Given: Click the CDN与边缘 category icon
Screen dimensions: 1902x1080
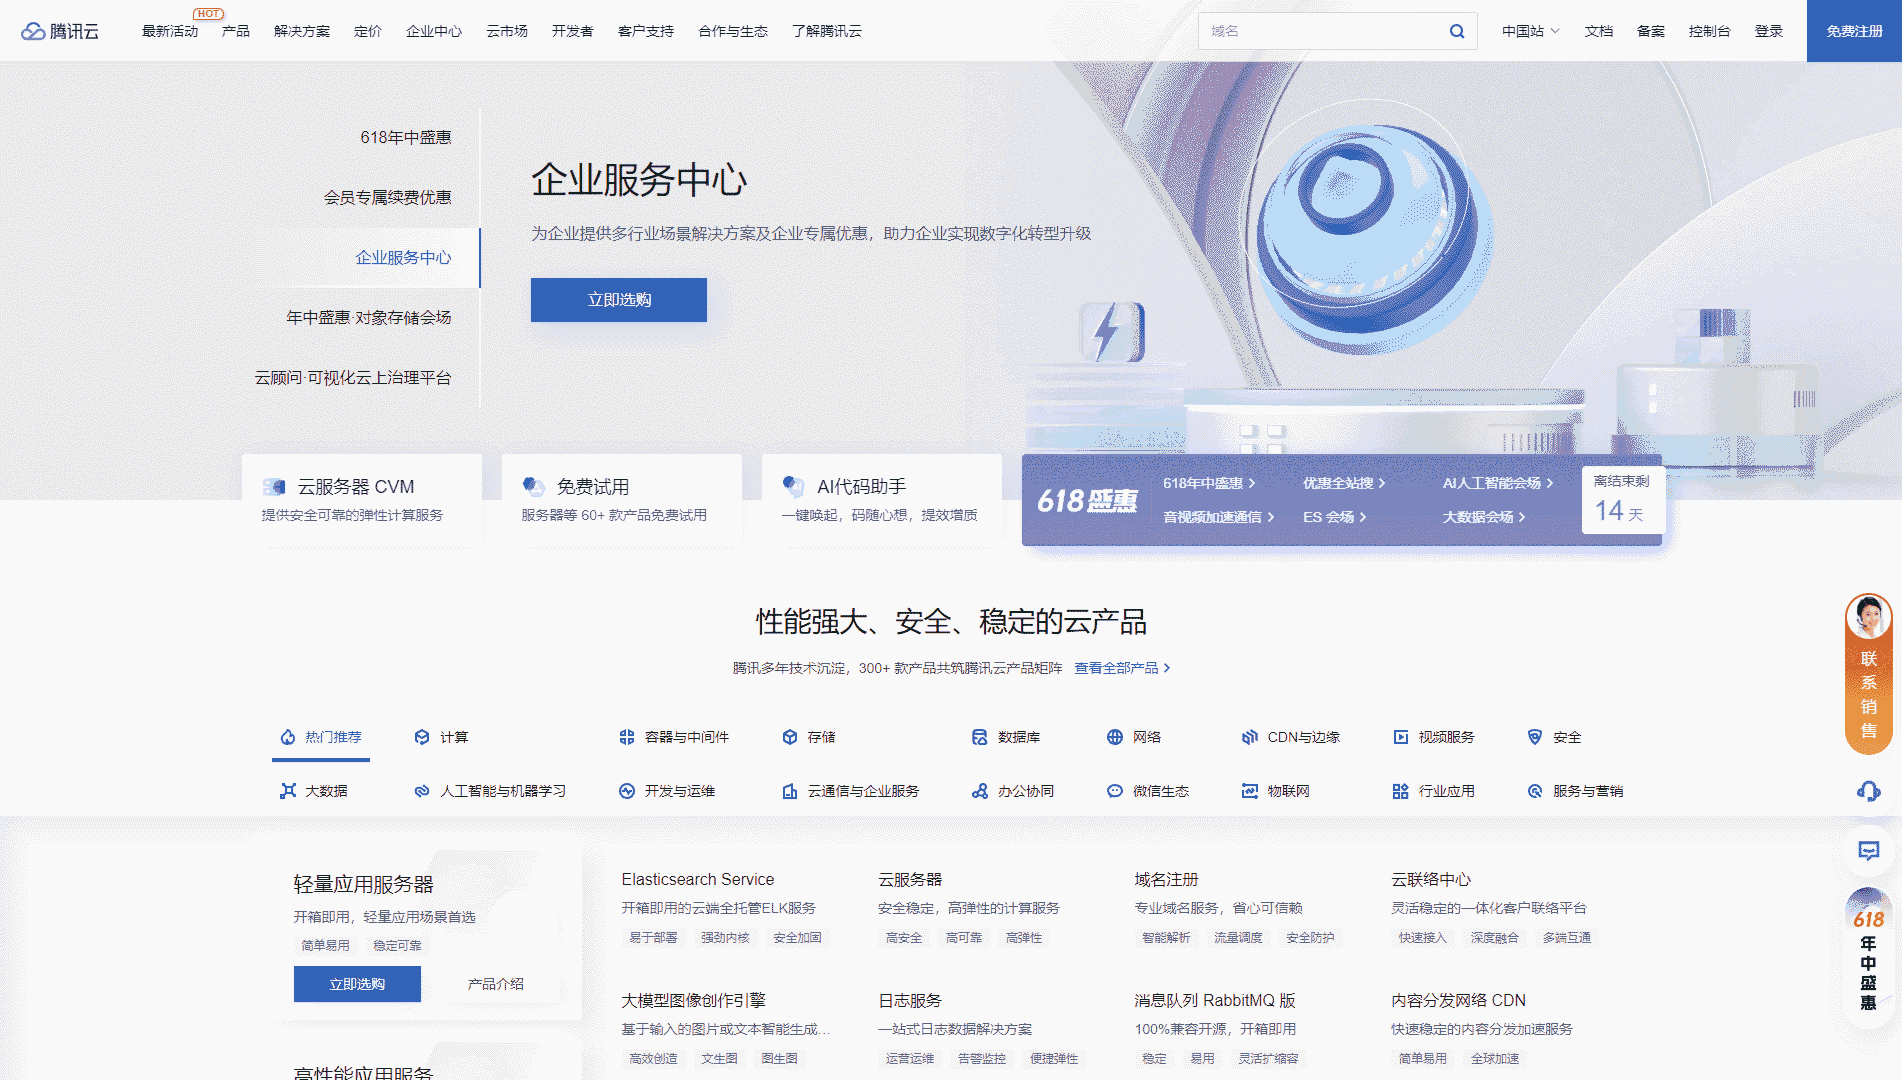Looking at the screenshot, I should click(x=1250, y=737).
